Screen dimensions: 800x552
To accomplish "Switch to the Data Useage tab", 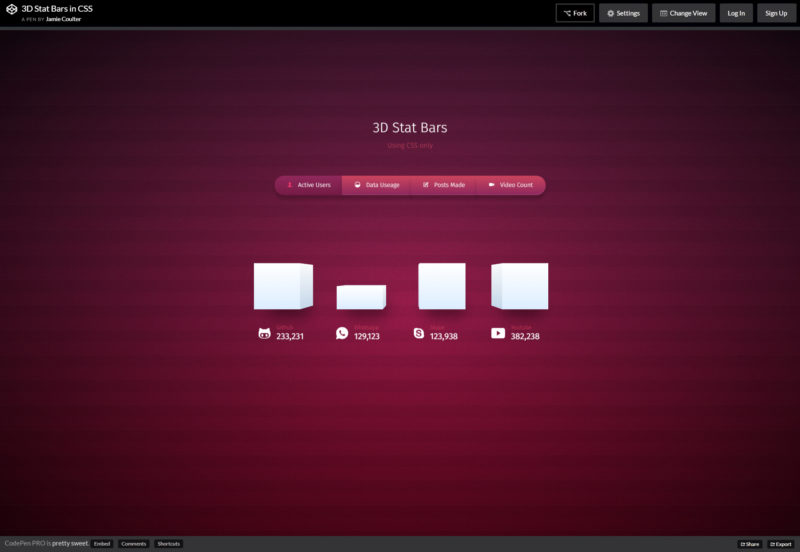I will click(376, 185).
